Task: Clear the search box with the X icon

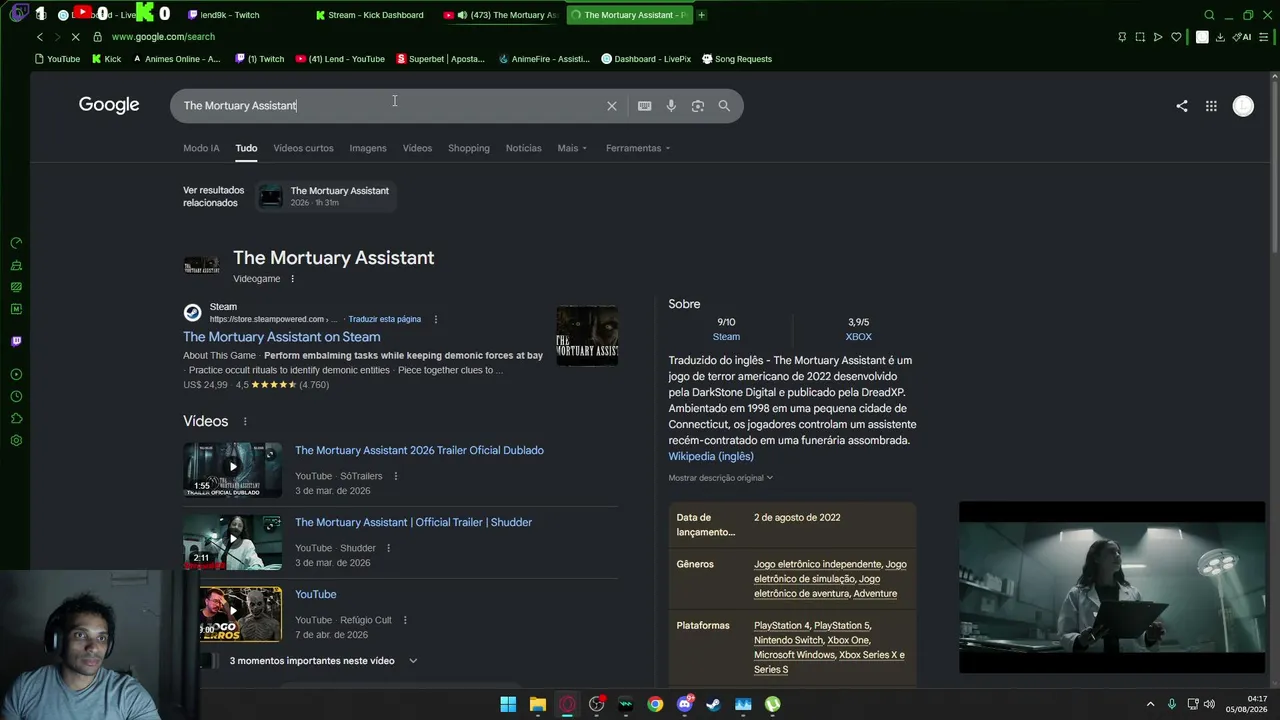Action: (612, 106)
